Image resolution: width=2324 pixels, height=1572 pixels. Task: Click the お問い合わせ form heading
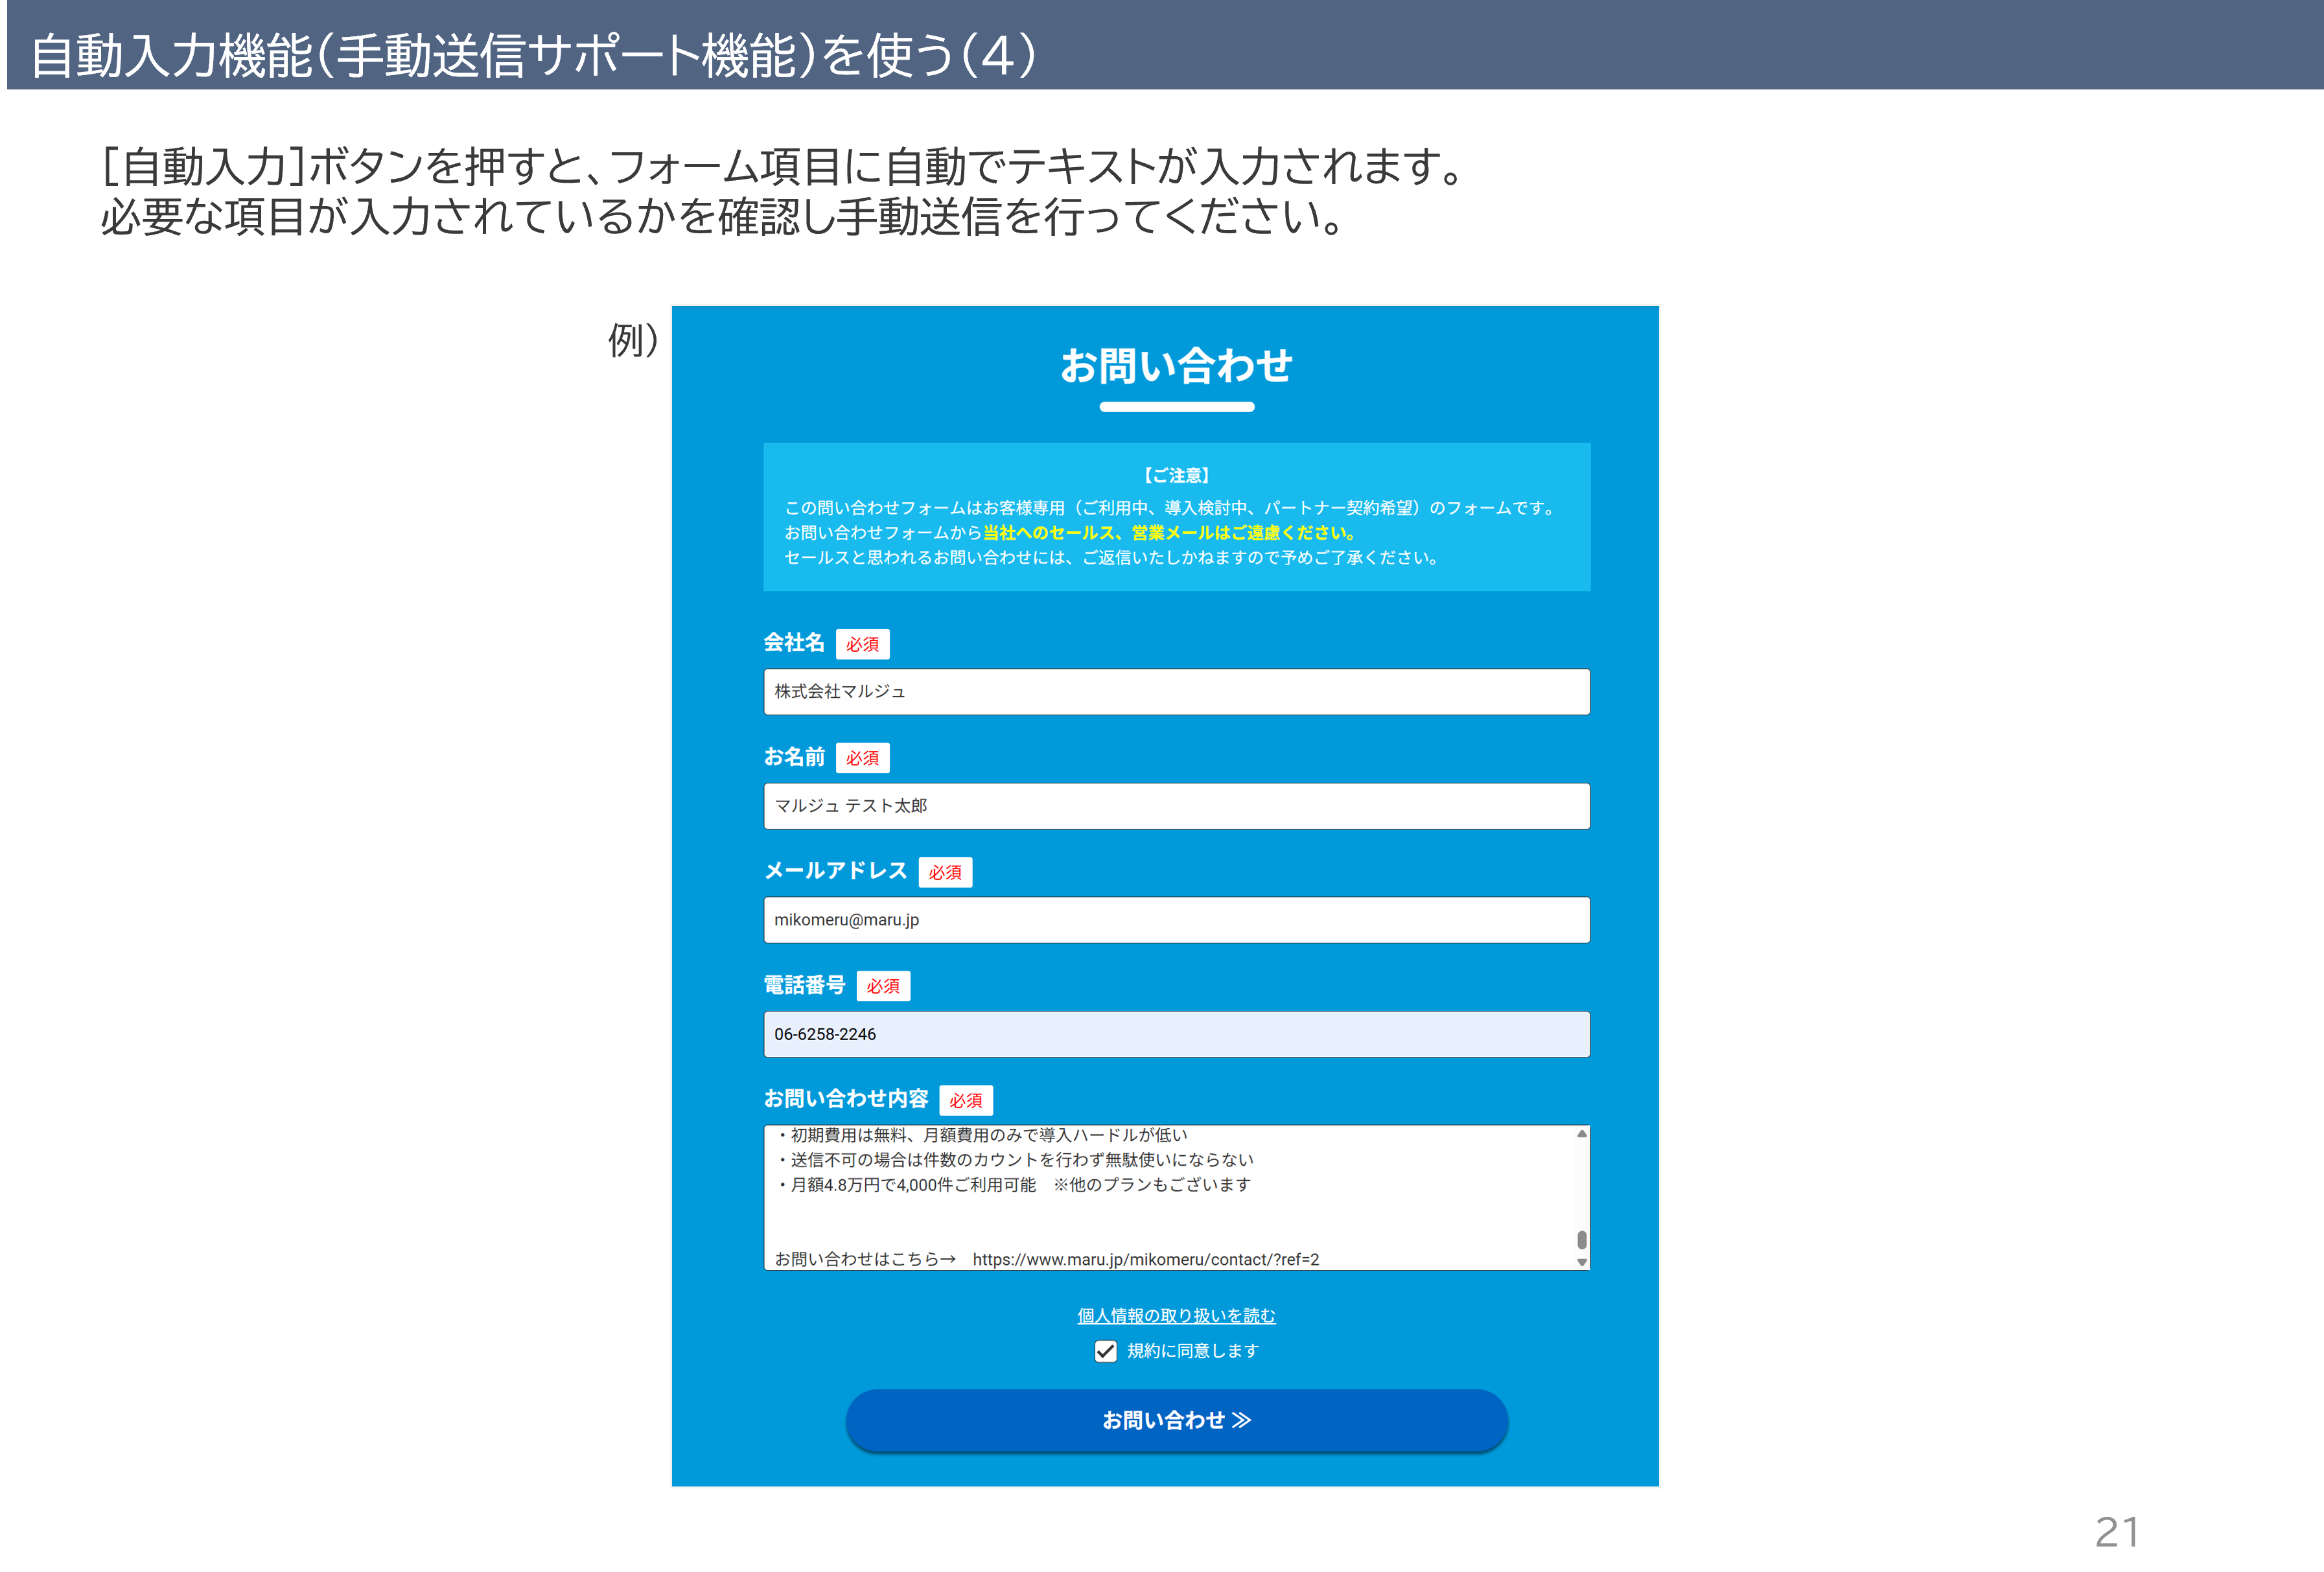click(x=1176, y=366)
